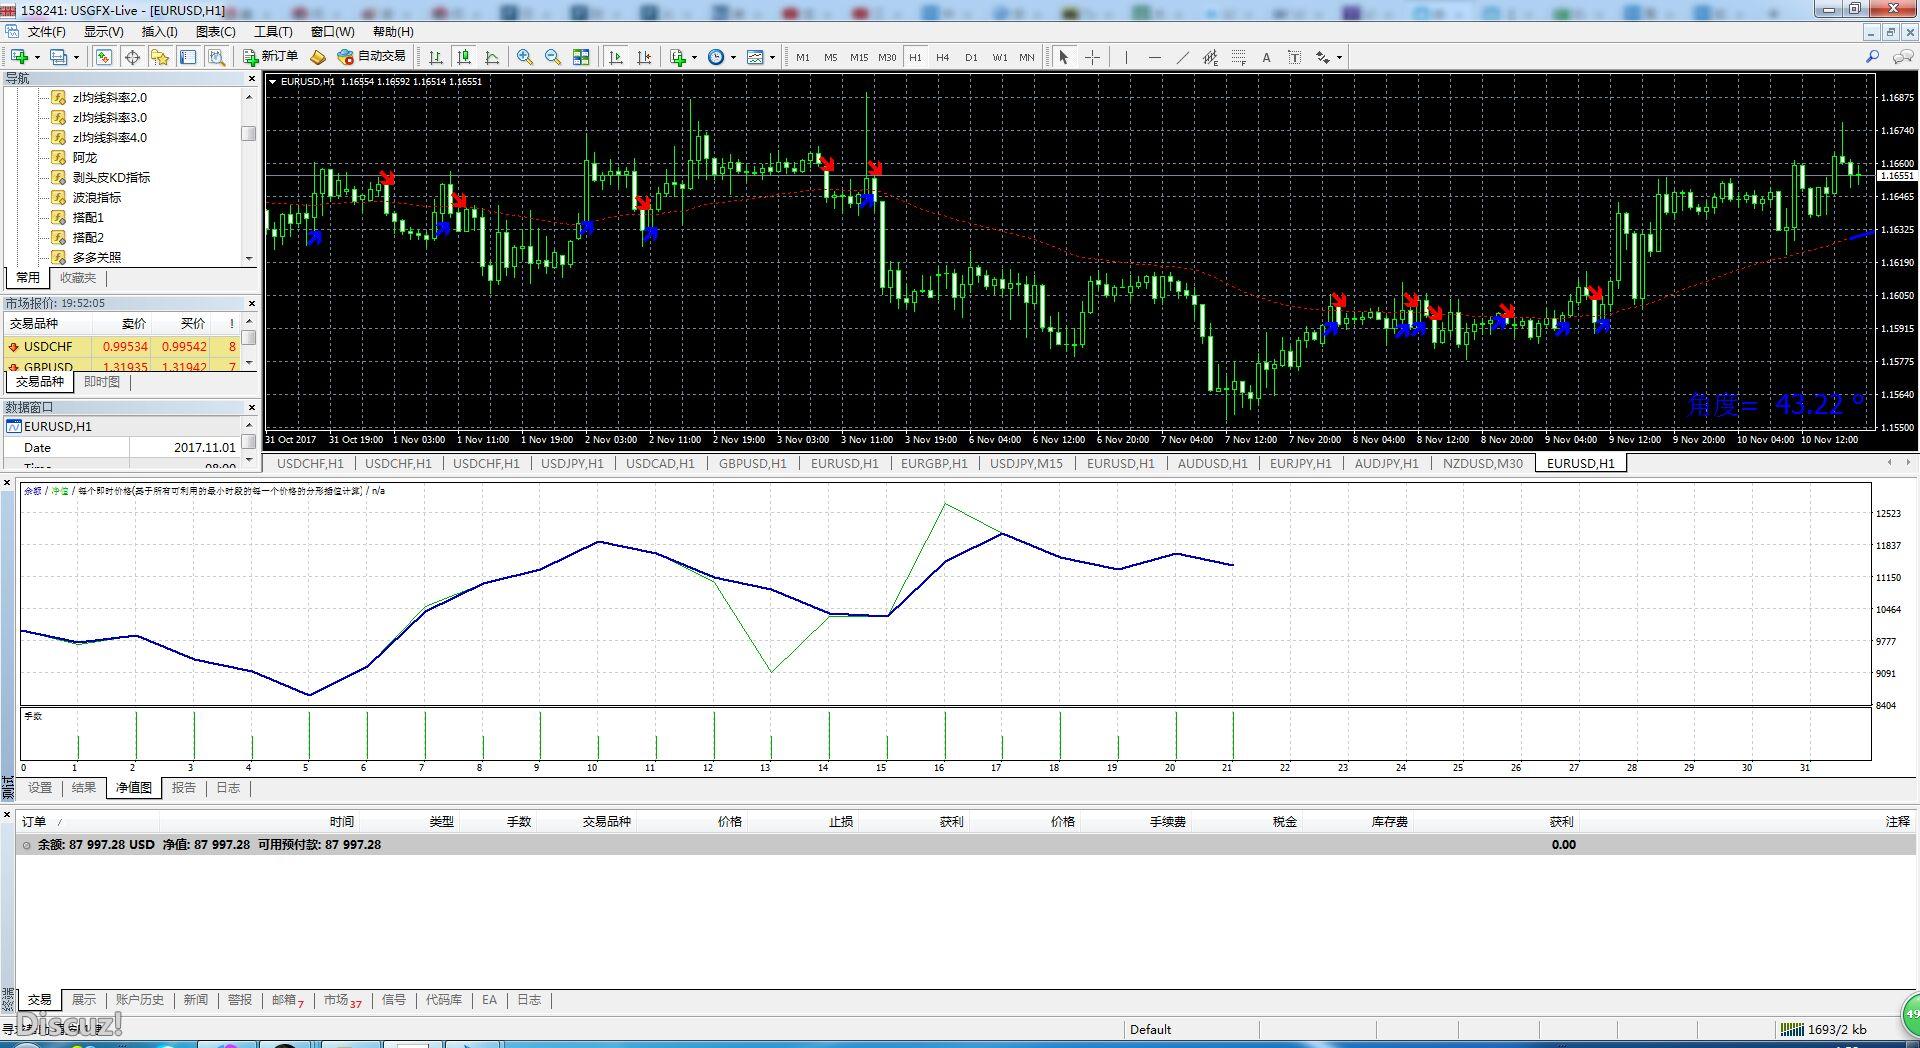Switch chart to candlesticks mode
Image resolution: width=1920 pixels, height=1048 pixels.
[x=463, y=57]
